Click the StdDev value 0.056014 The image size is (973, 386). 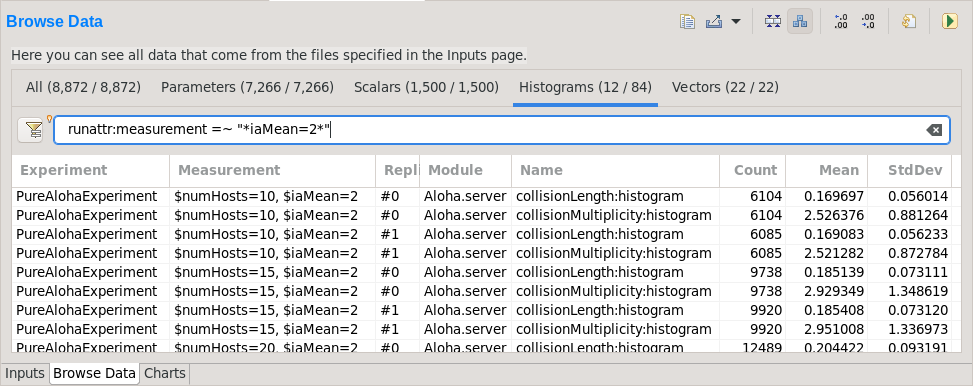(x=918, y=197)
